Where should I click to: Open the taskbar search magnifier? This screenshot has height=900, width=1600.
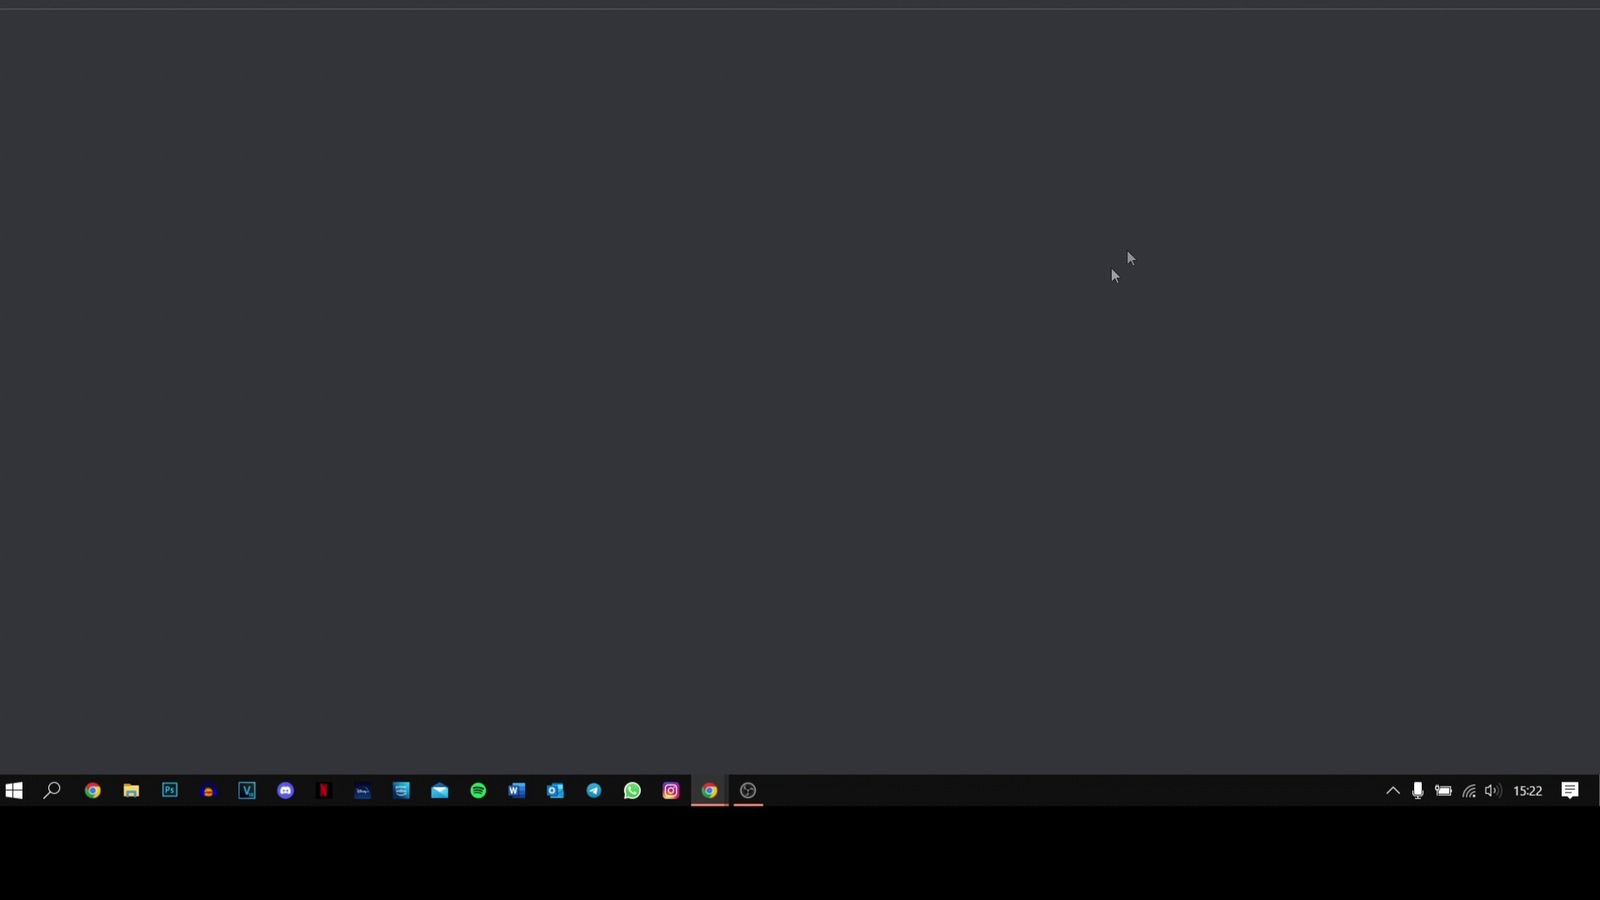(x=52, y=790)
